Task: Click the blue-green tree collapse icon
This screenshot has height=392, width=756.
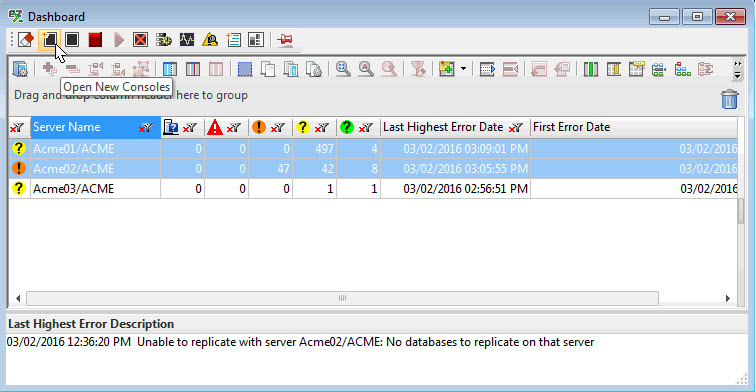Action: 659,69
